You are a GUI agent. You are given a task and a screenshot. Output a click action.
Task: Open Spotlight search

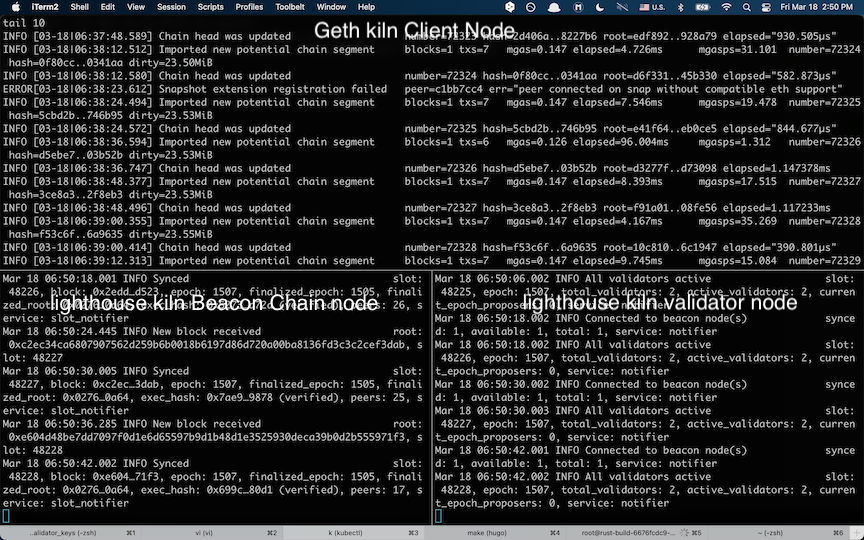(x=747, y=7)
